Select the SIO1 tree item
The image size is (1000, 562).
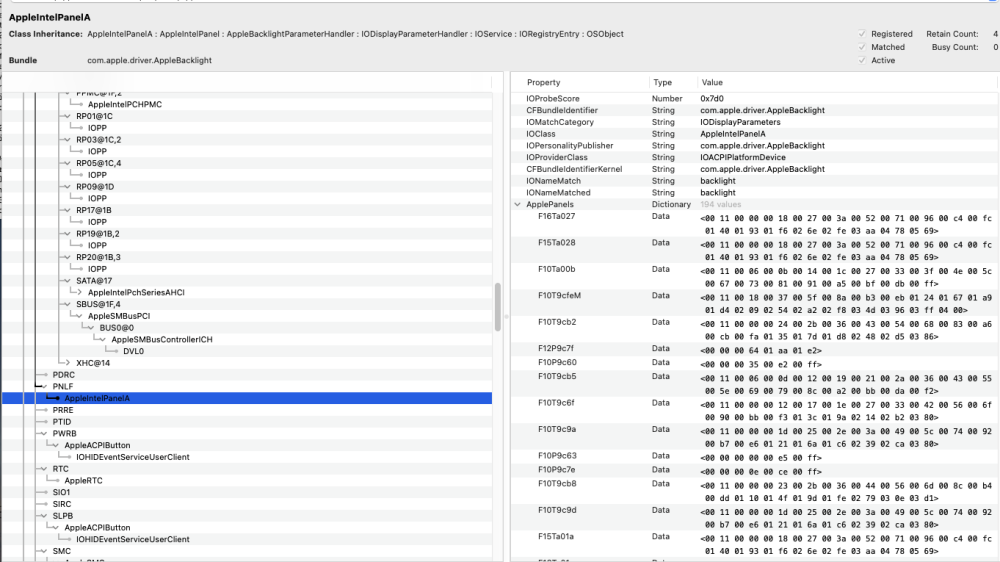click(x=61, y=492)
